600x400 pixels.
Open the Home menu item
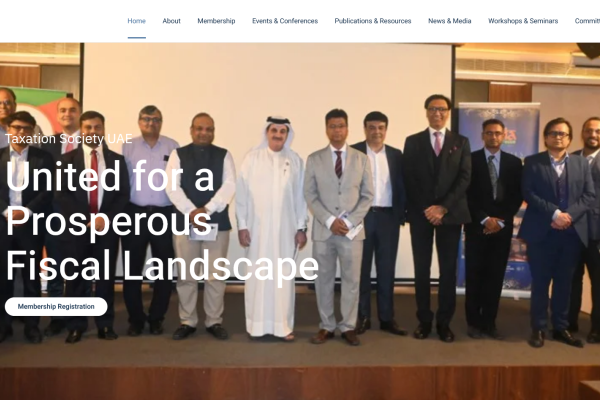tap(137, 21)
